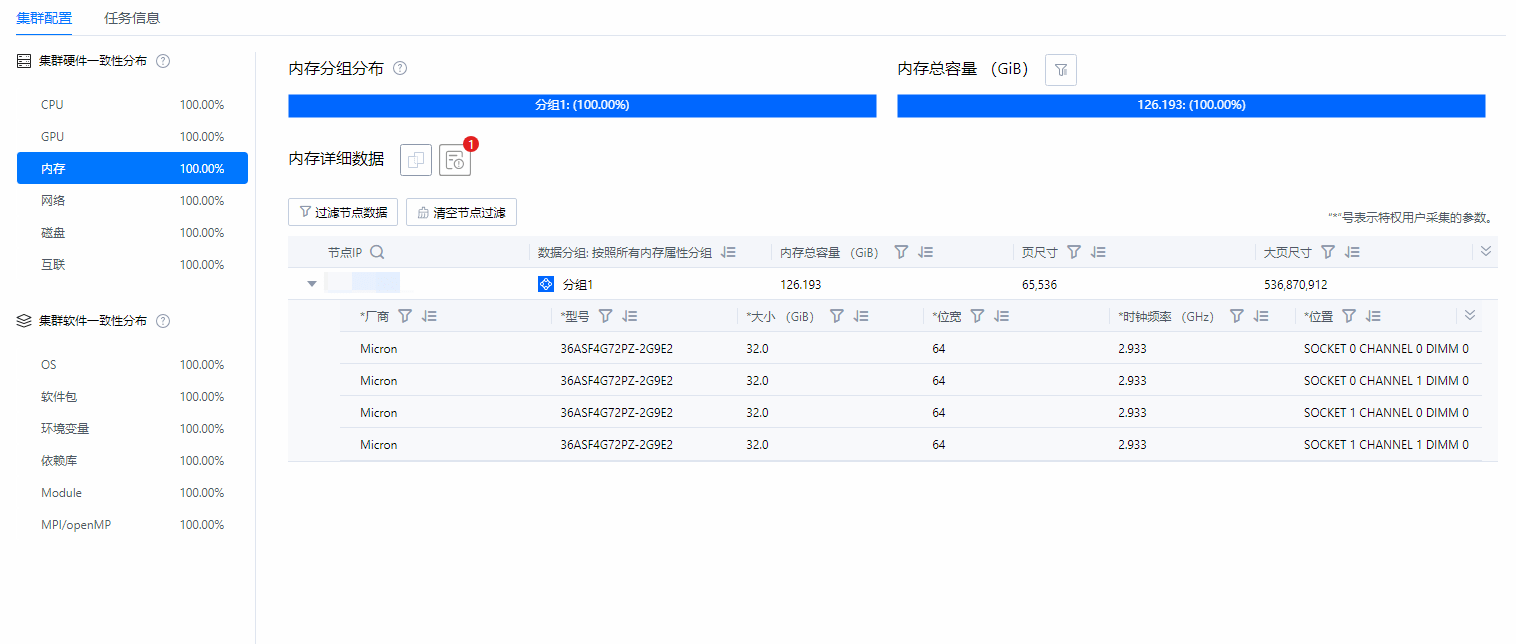This screenshot has height=644, width=1516.
Task: Sort the 数据分组 column
Action: pyautogui.click(x=728, y=253)
